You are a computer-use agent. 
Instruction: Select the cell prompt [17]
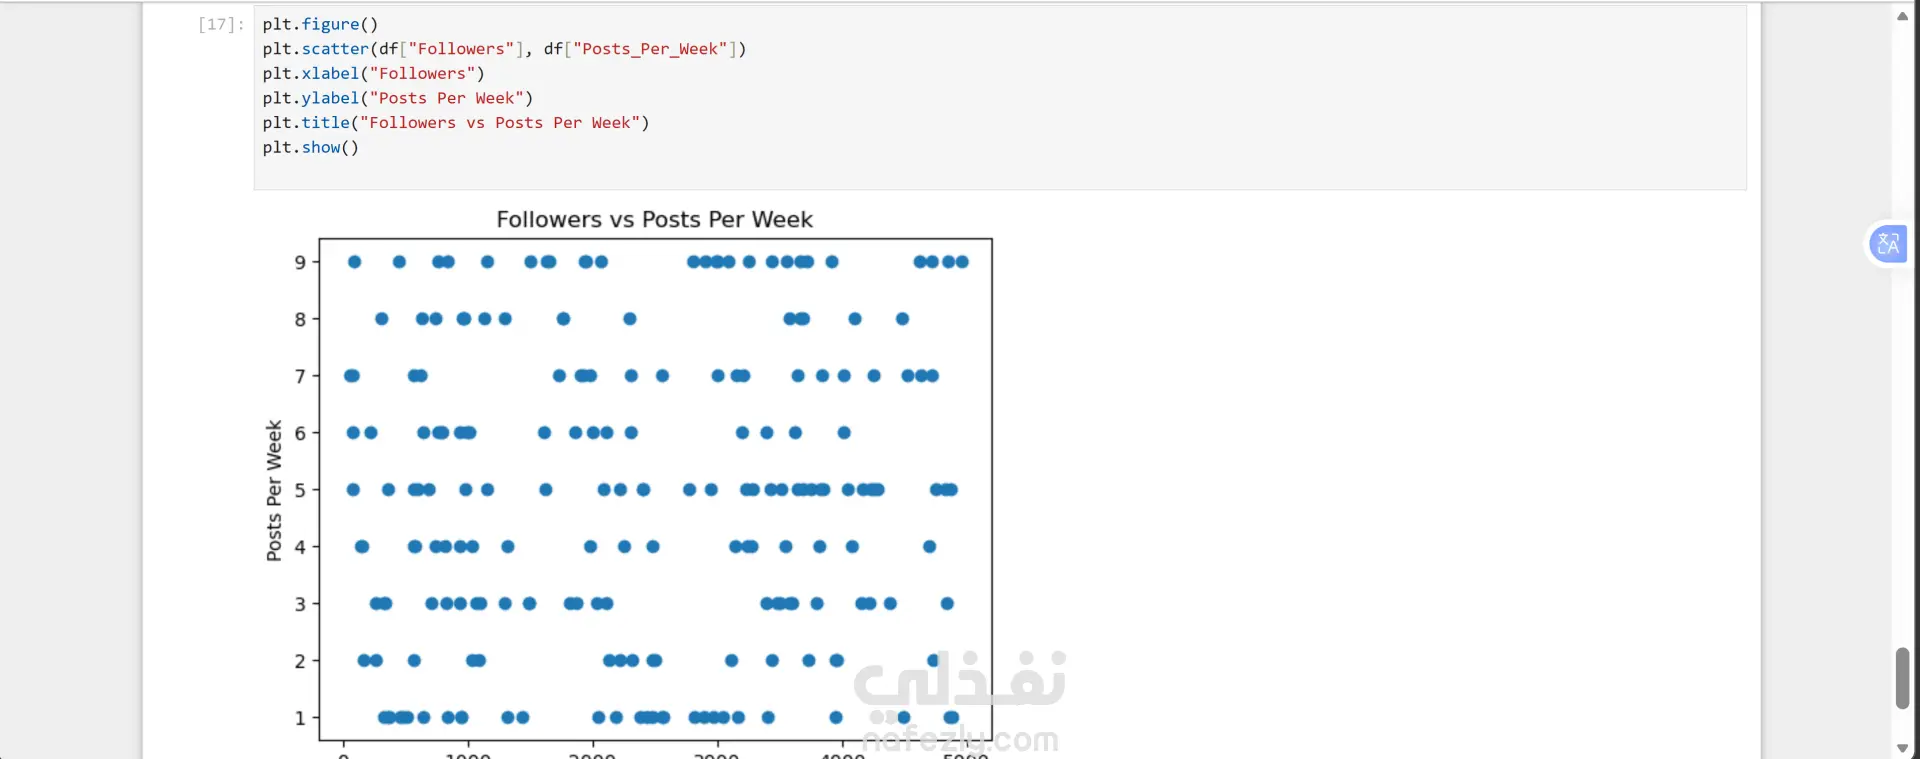[x=221, y=24]
